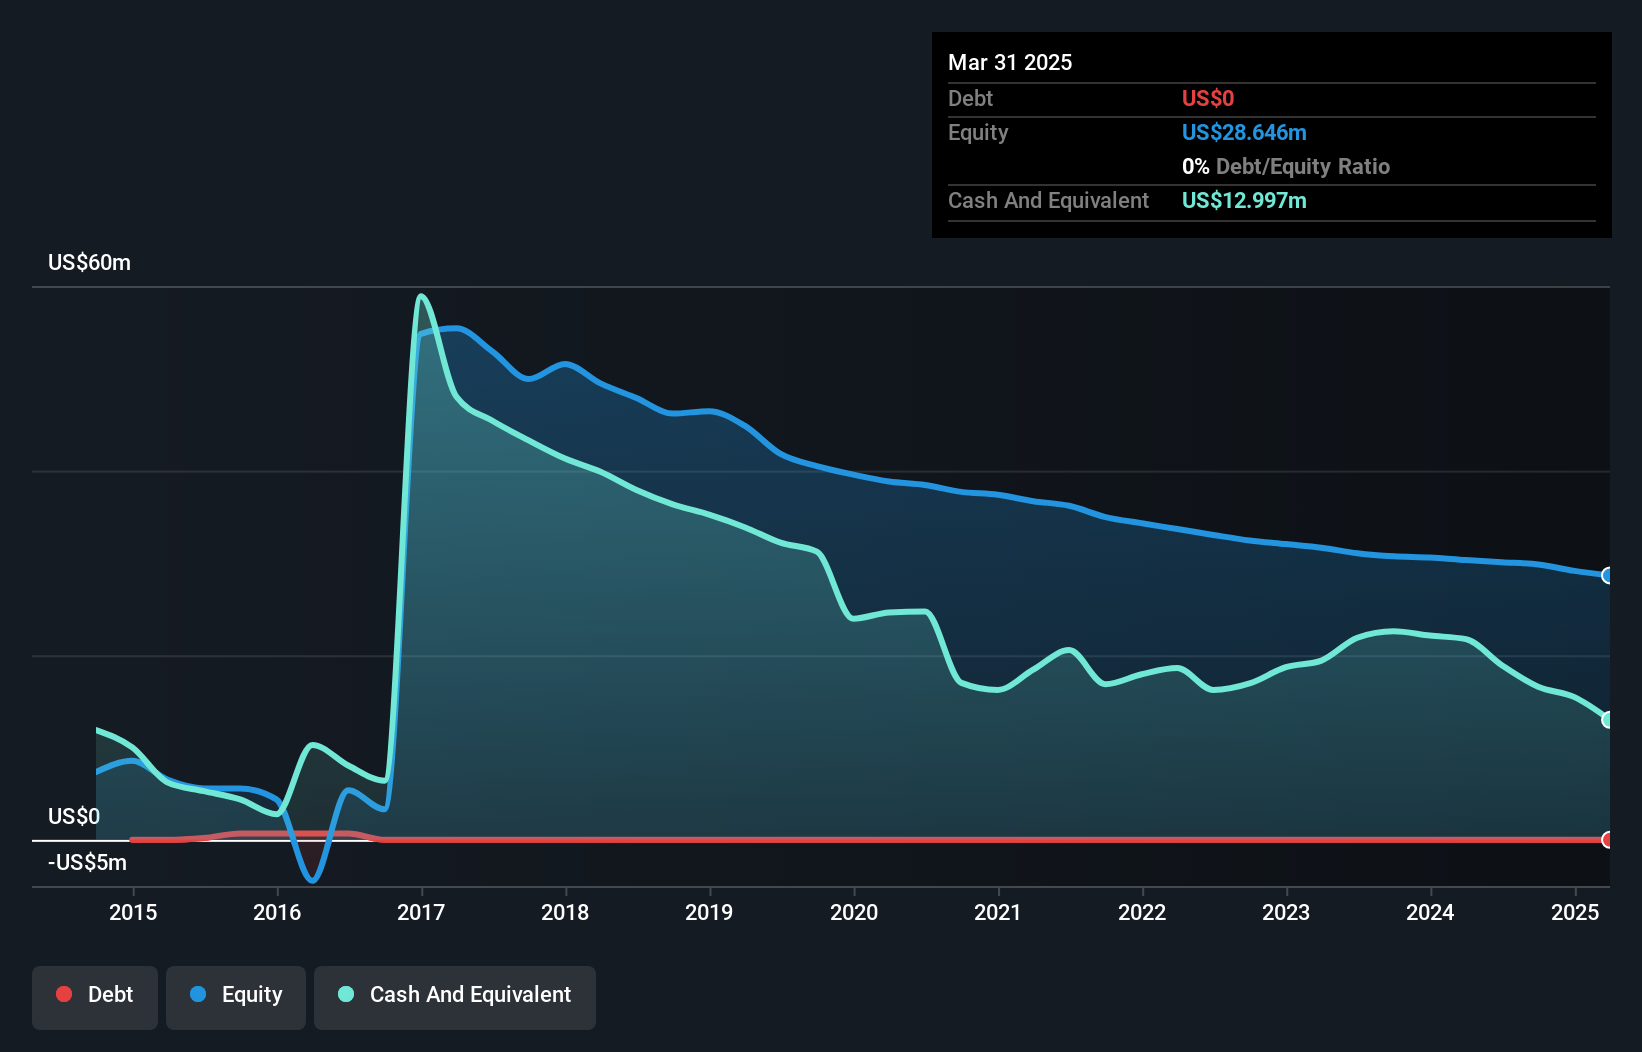Click the US$60m y-axis label
1642x1052 pixels.
pyautogui.click(x=89, y=263)
